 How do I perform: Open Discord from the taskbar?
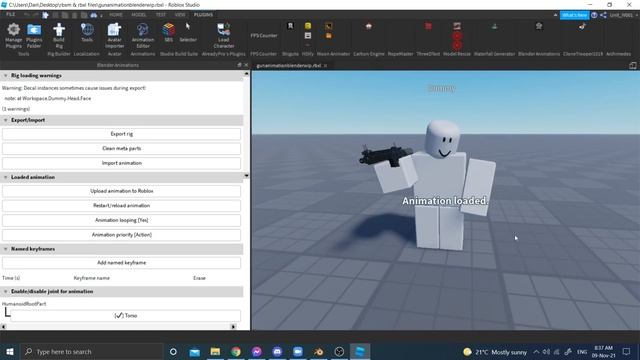(277, 351)
